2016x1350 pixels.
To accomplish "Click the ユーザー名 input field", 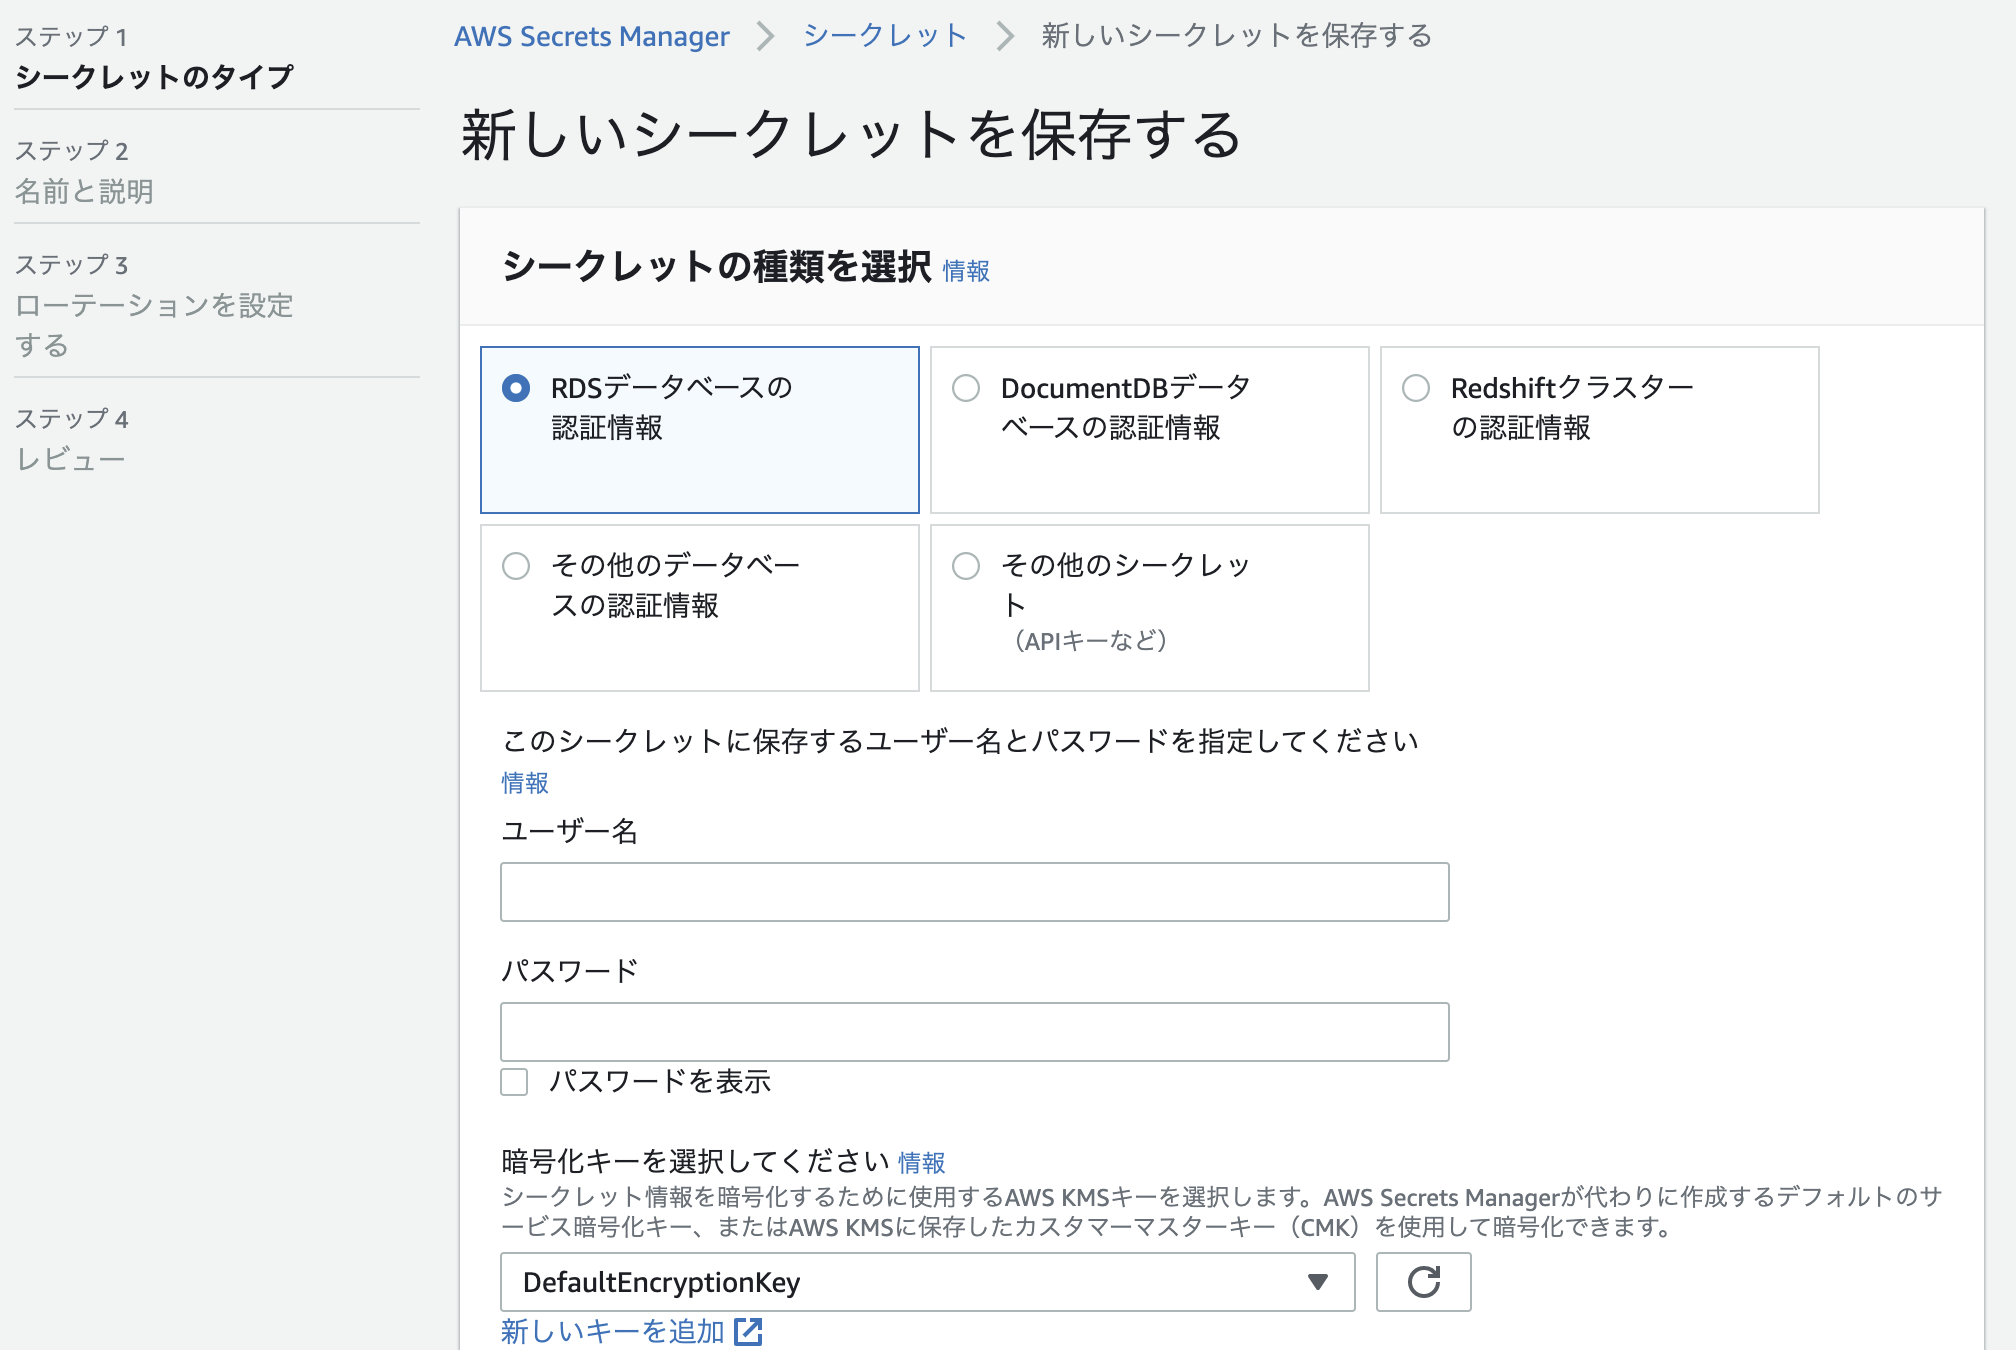I will click(x=974, y=892).
